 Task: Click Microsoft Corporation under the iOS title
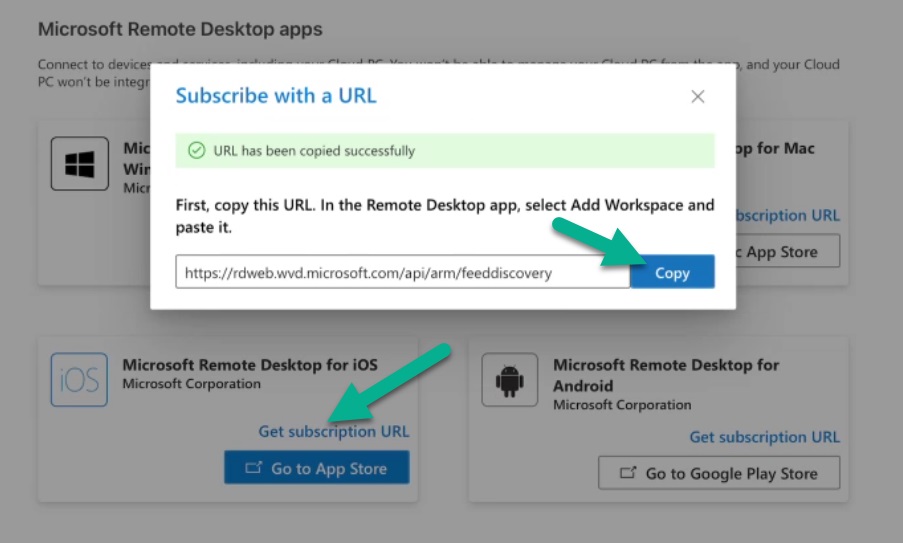pyautogui.click(x=191, y=383)
